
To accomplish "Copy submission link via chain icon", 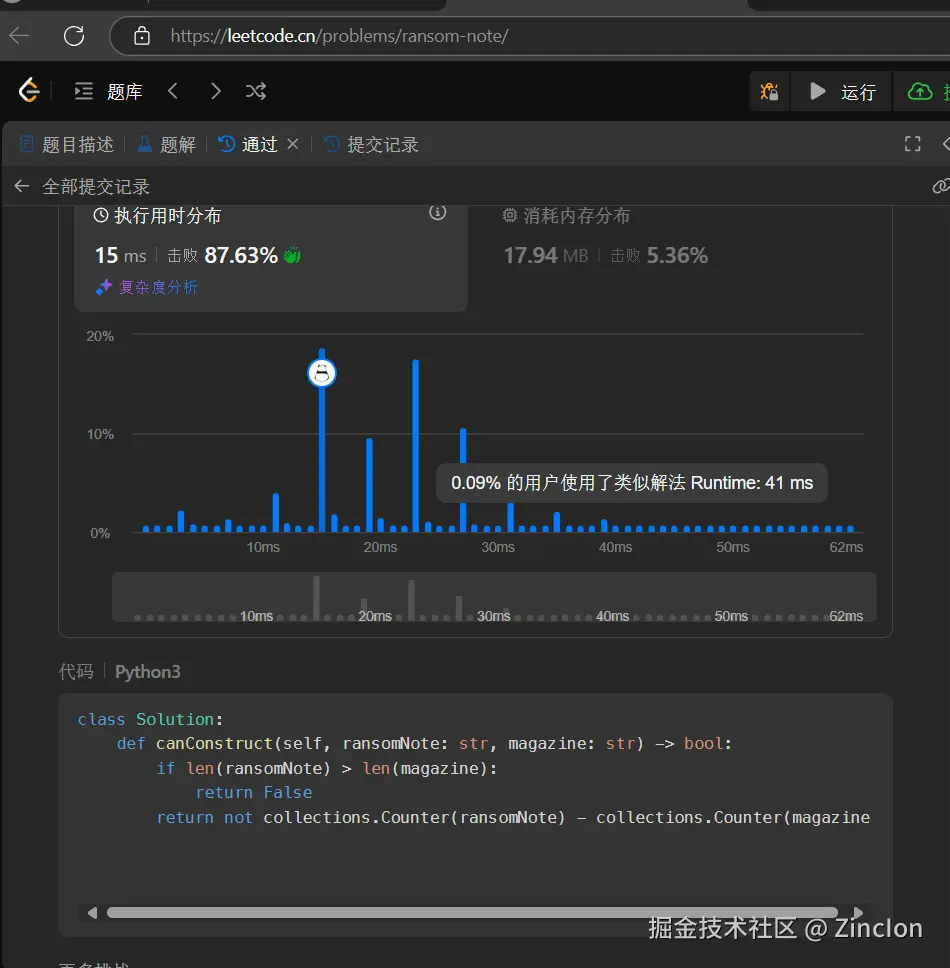I will tap(941, 186).
